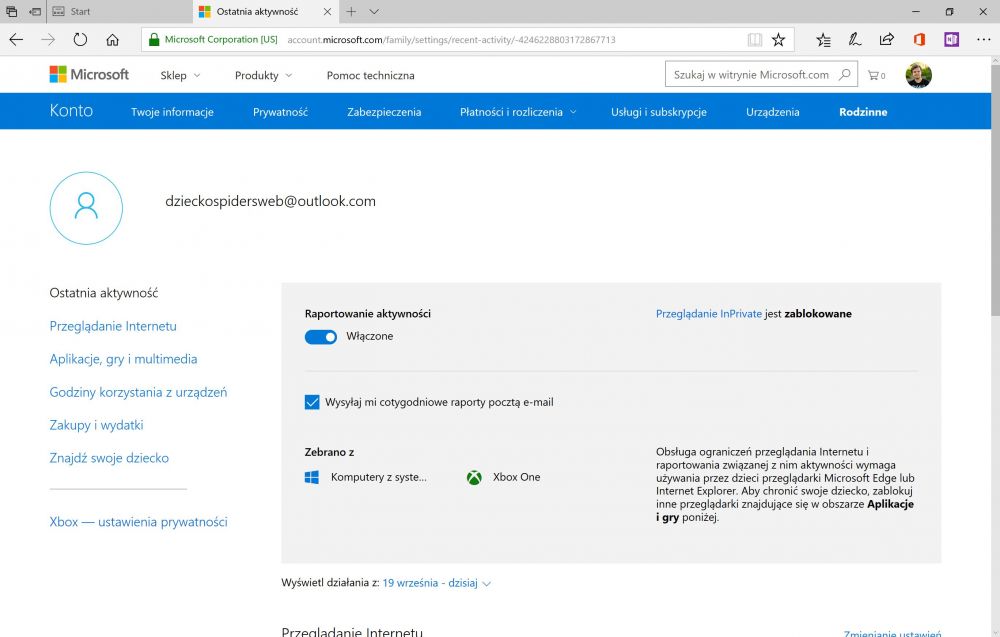Click the Xbox One text label

[517, 477]
